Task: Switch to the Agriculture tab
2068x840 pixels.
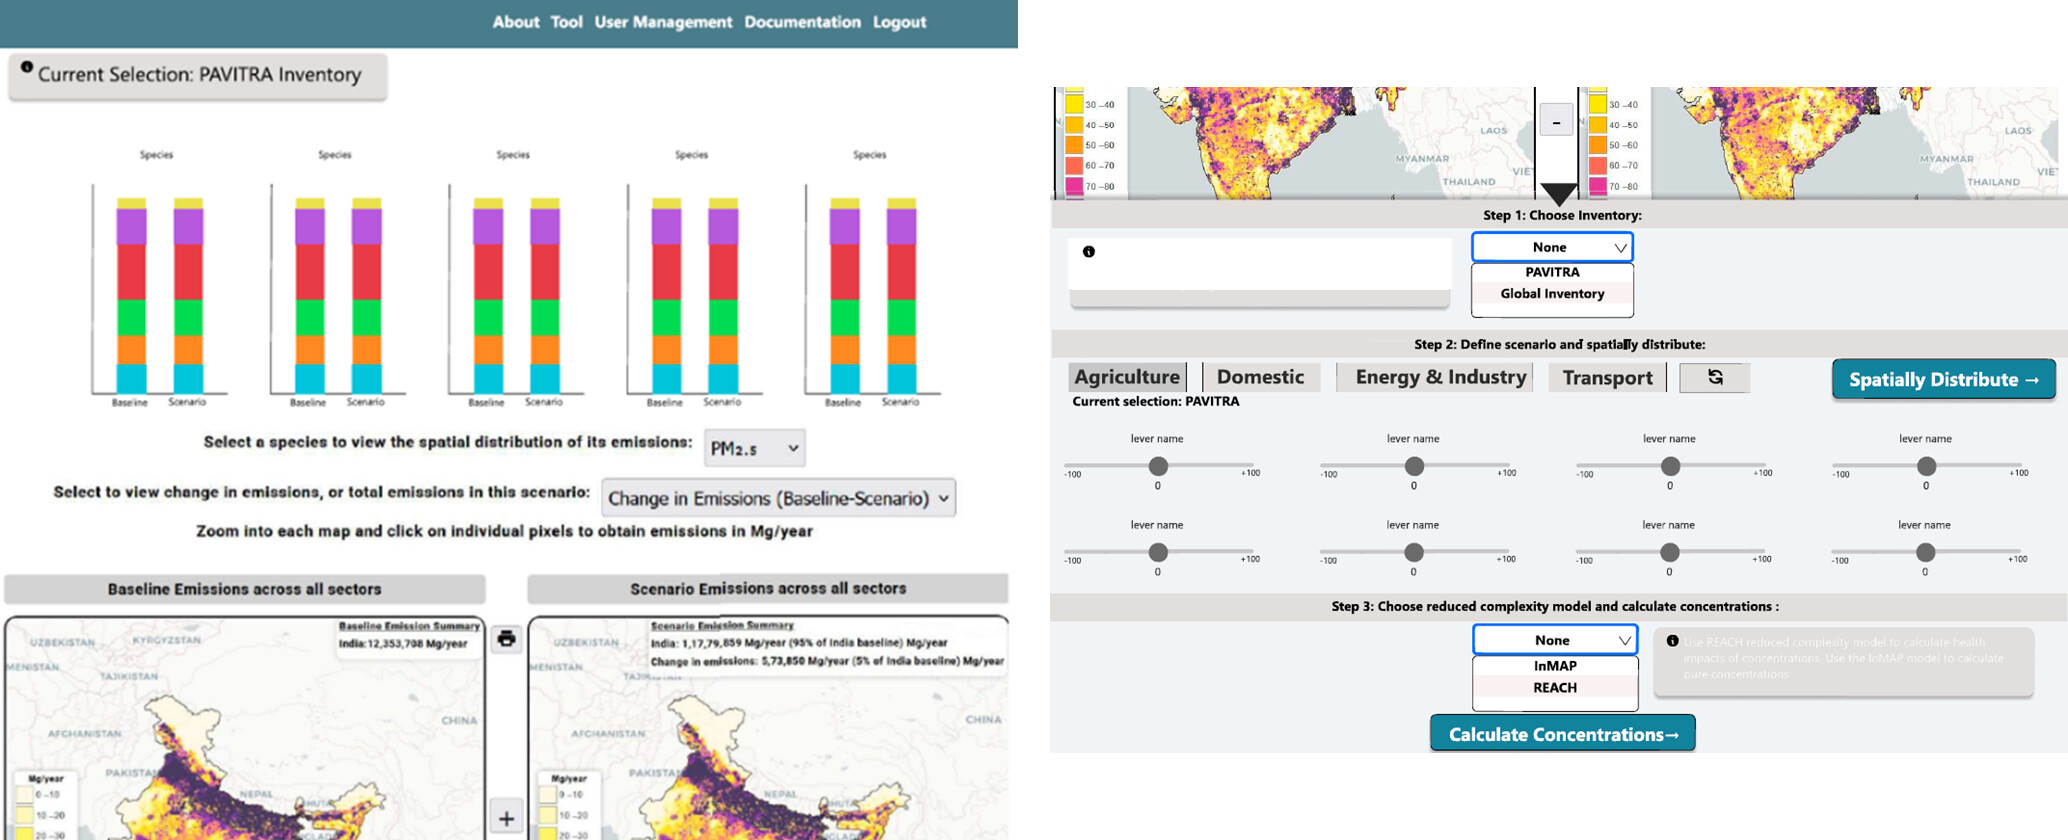Action: (1127, 377)
